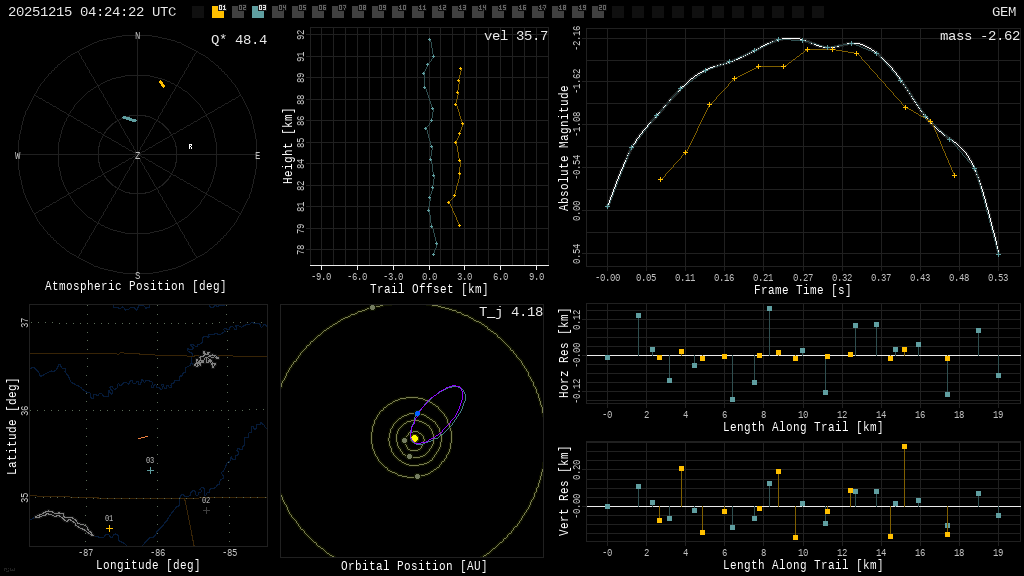Toggle station 01 yellow indicator box
This screenshot has width=1024, height=576.
click(x=218, y=11)
